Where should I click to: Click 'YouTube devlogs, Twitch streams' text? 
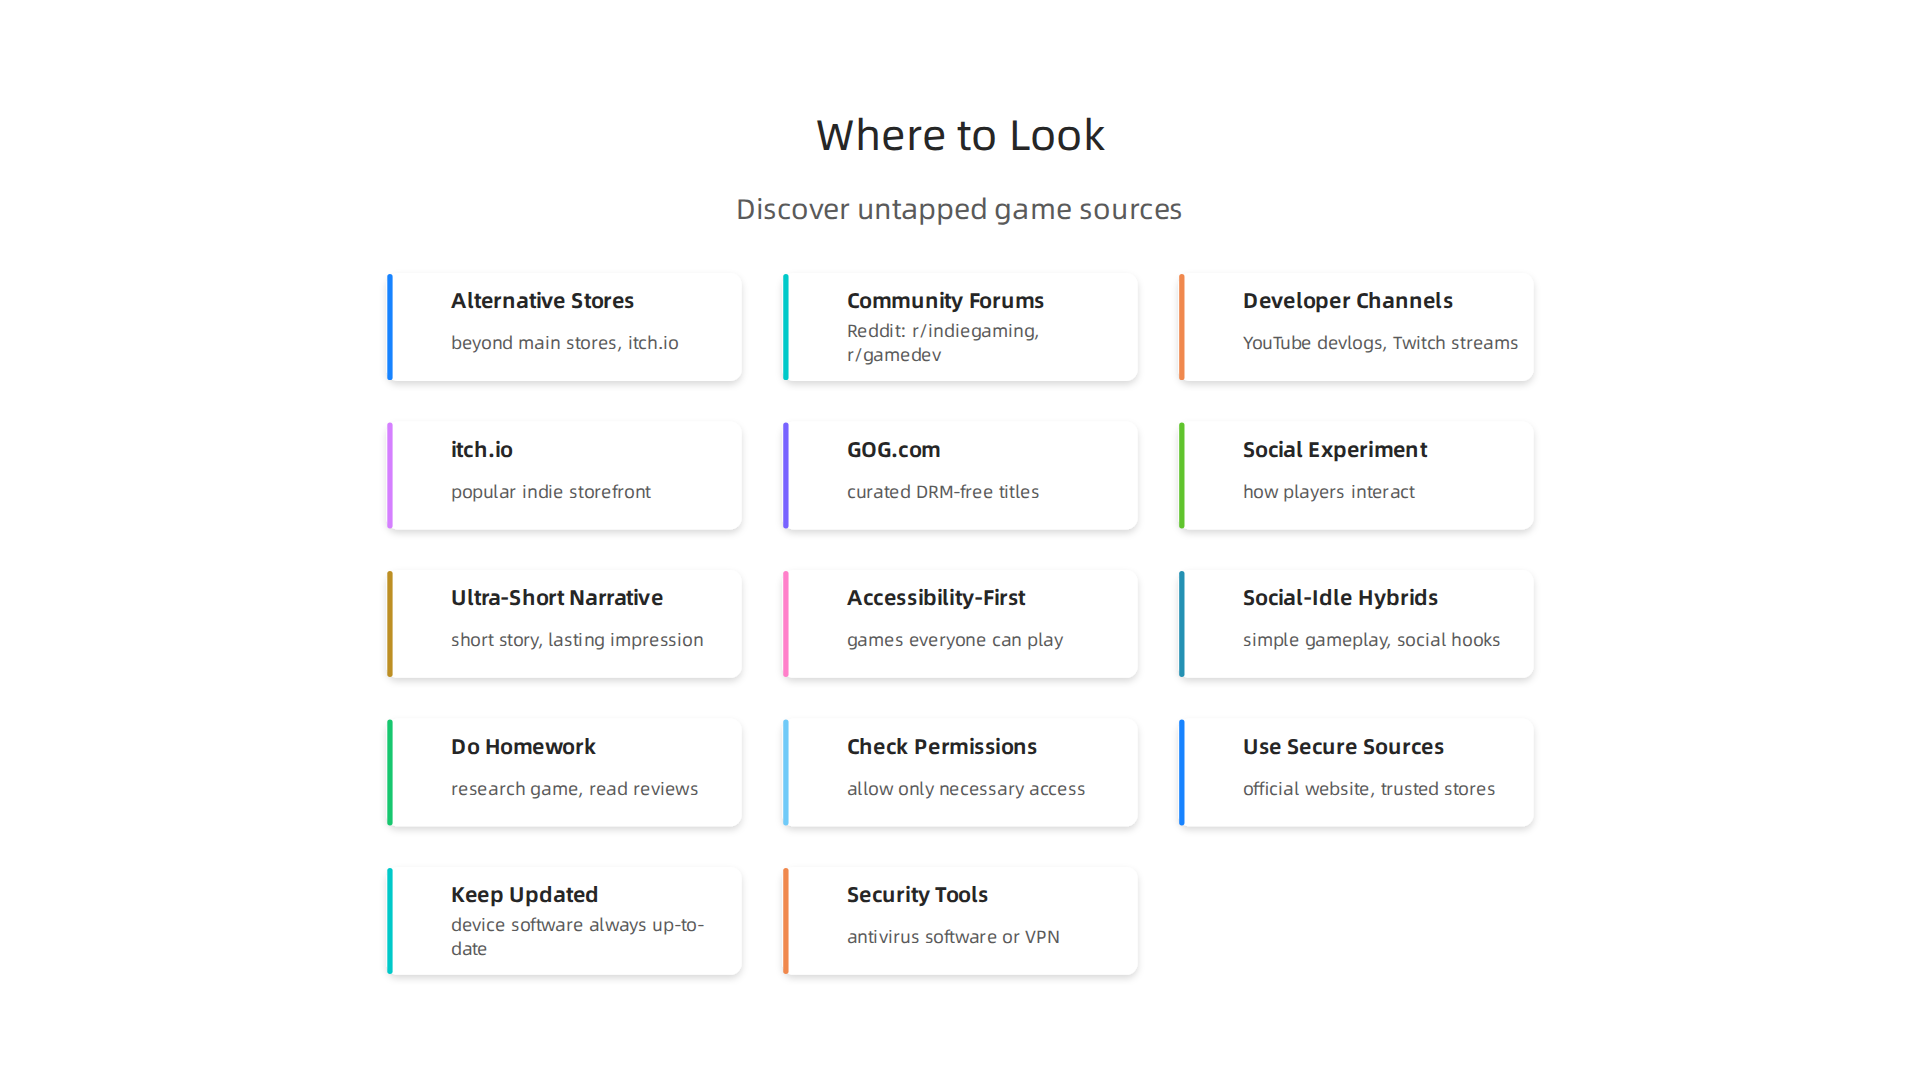(x=1380, y=343)
